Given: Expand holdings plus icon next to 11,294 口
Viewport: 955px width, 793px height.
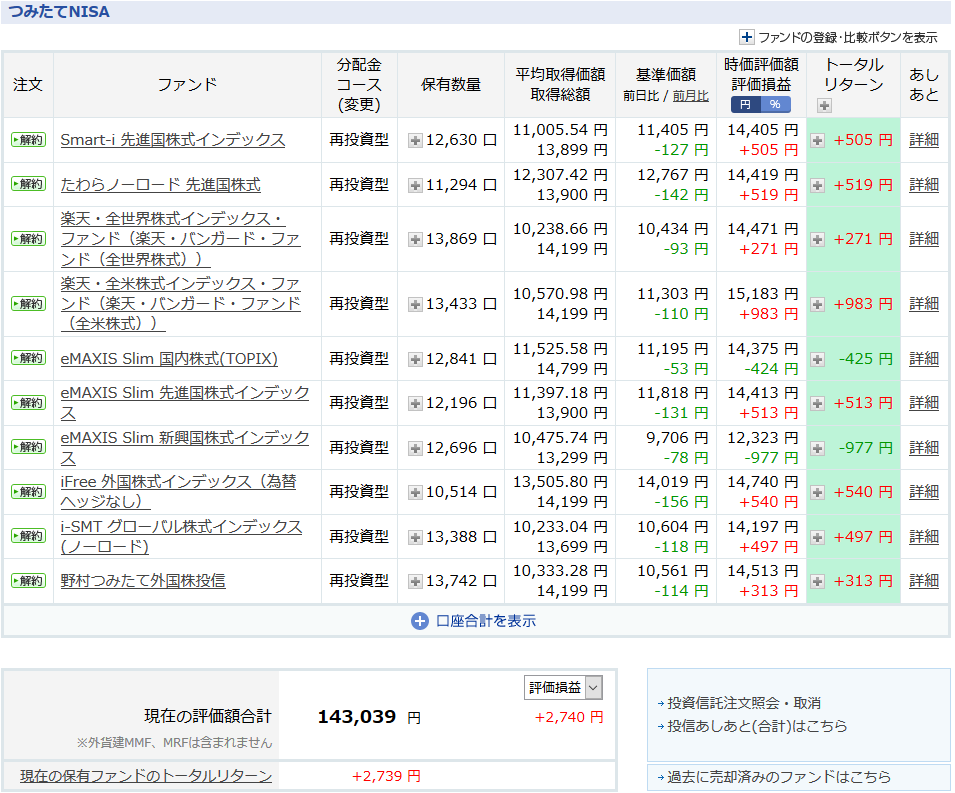Looking at the screenshot, I should [x=415, y=185].
